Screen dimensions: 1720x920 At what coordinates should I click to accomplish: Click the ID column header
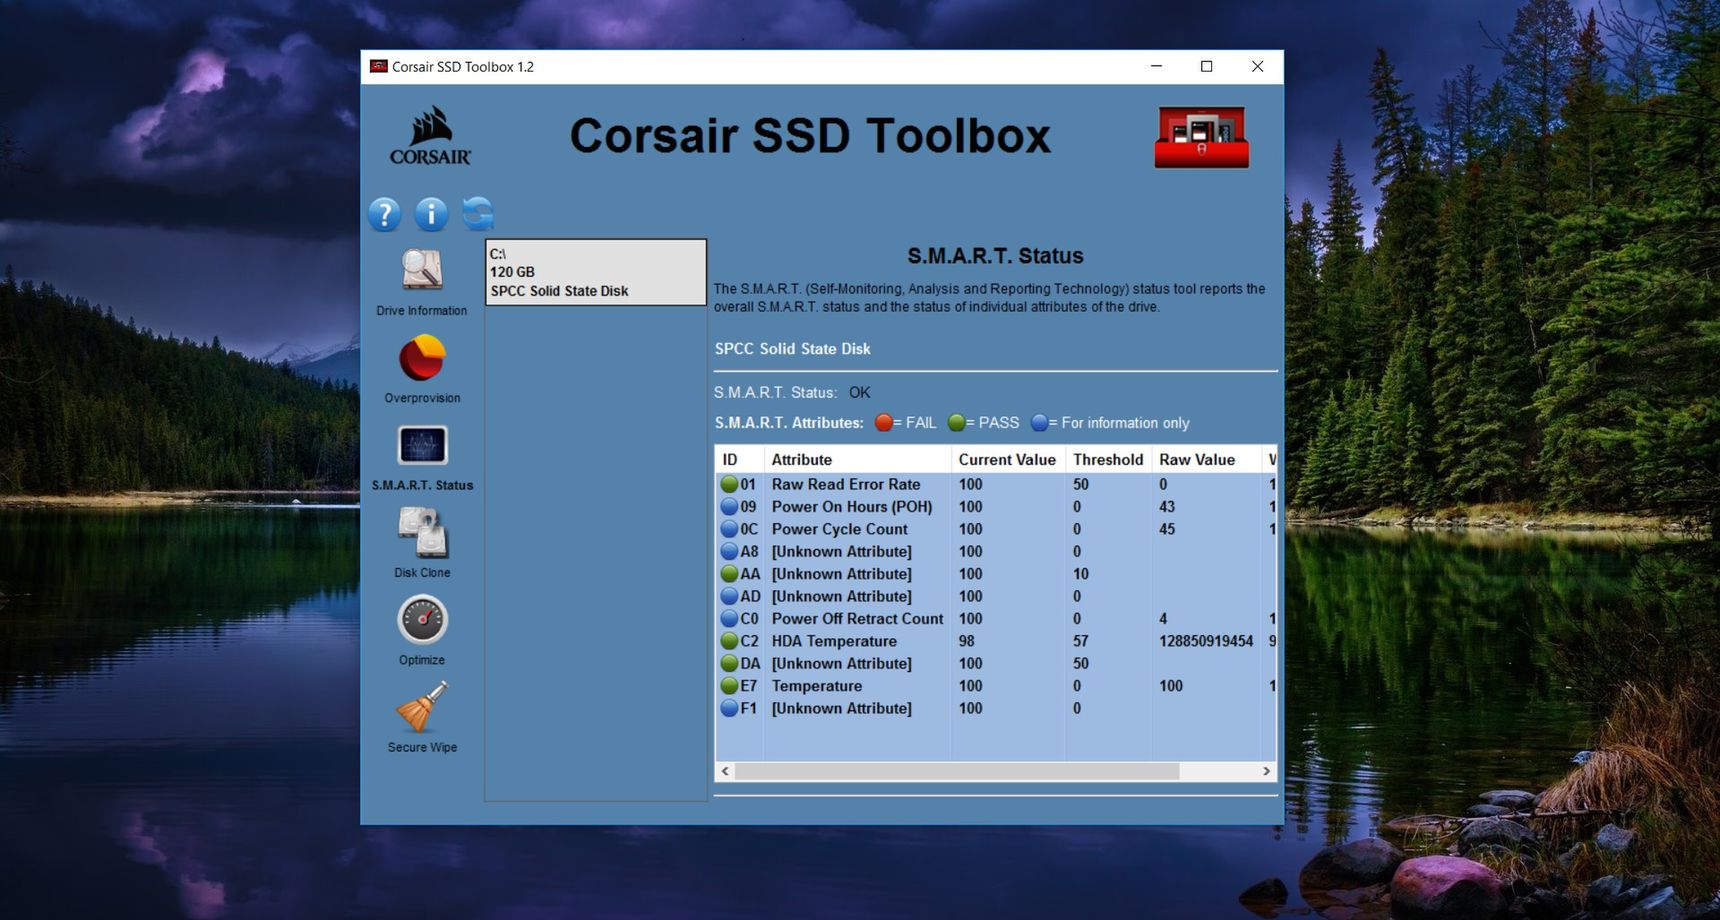click(x=740, y=460)
